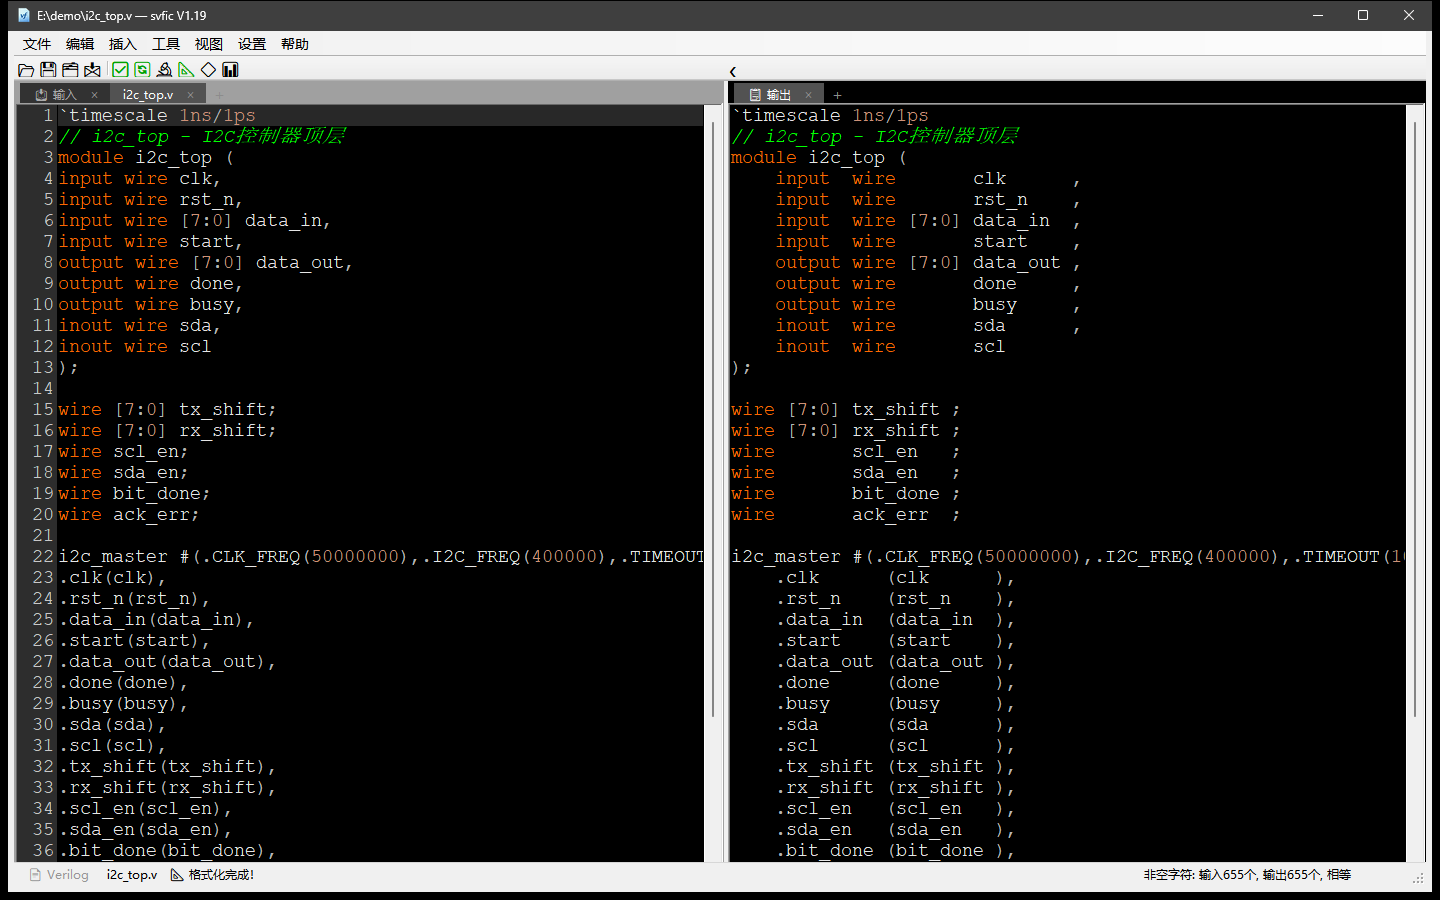The width and height of the screenshot is (1440, 900).
Task: Click the 格式化完成! status message
Action: click(212, 875)
